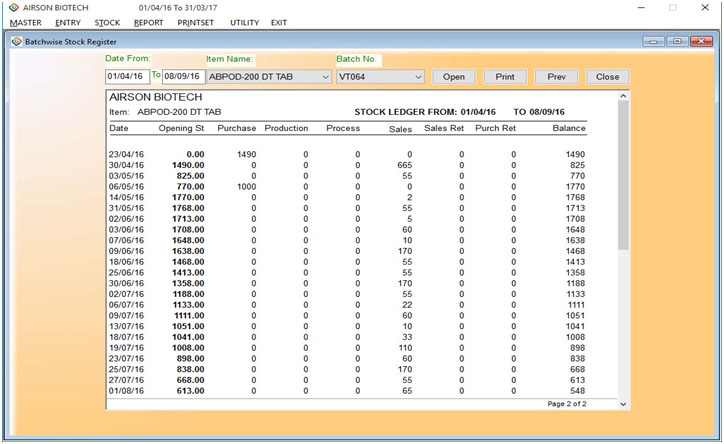724x444 pixels.
Task: Open the MASTER menu
Action: coord(24,22)
